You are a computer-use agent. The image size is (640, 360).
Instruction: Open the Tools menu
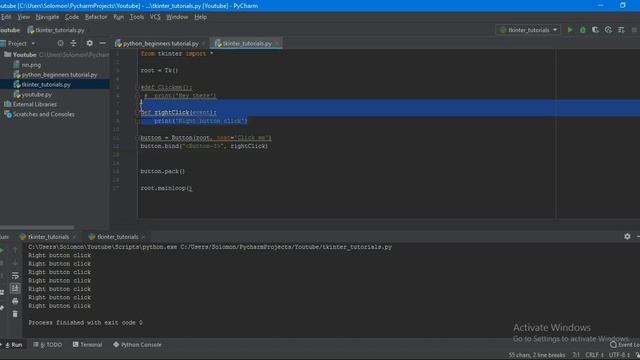coord(137,17)
